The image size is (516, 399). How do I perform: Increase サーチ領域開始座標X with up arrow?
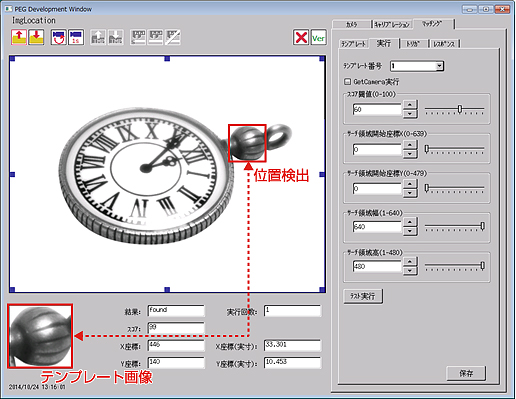(410, 145)
